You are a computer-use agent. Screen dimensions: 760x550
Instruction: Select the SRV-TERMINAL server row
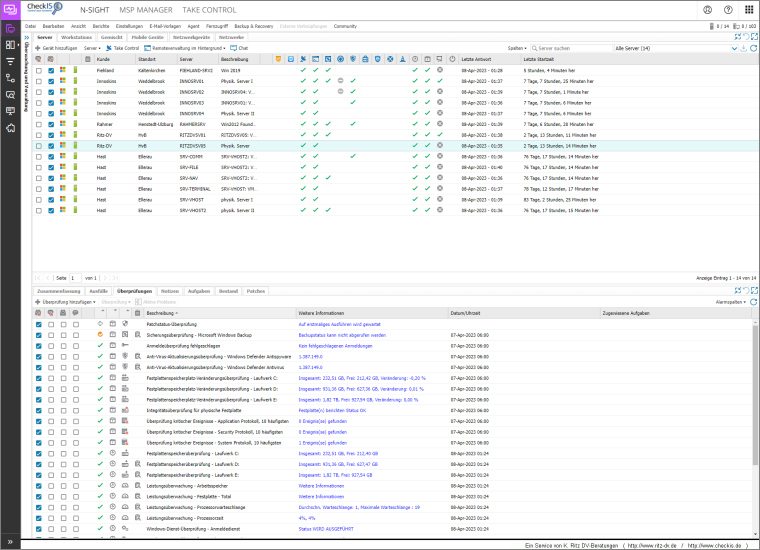pos(395,189)
